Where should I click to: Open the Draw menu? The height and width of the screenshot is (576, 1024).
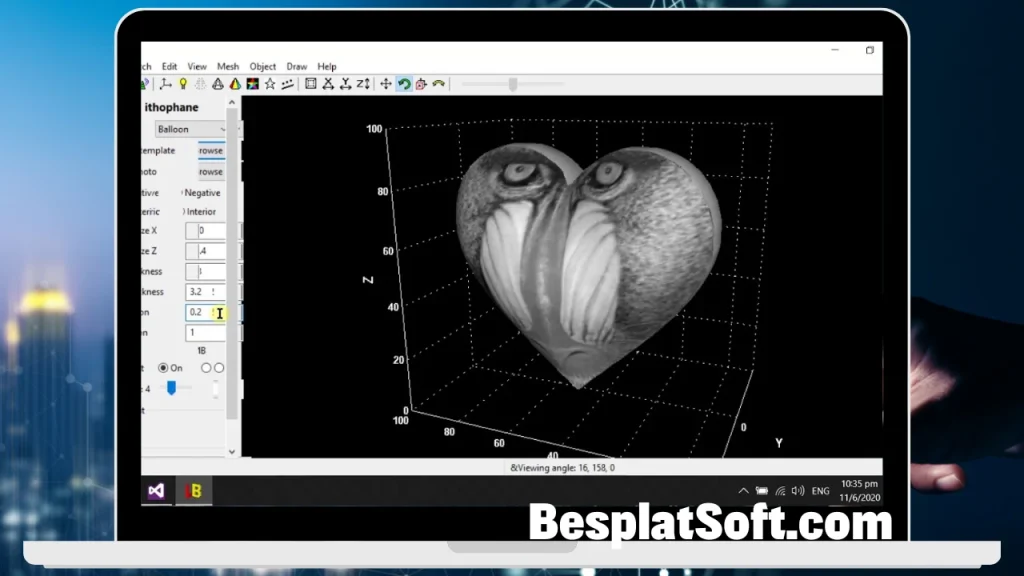point(296,66)
